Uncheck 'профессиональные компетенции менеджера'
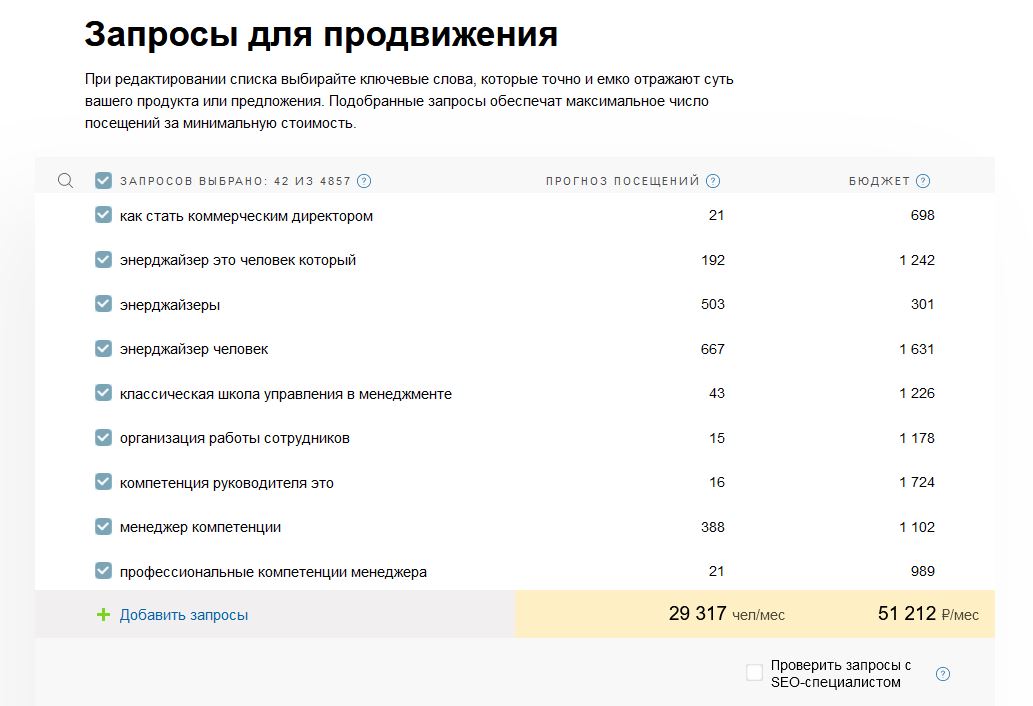Image resolution: width=1033 pixels, height=706 pixels. (101, 571)
